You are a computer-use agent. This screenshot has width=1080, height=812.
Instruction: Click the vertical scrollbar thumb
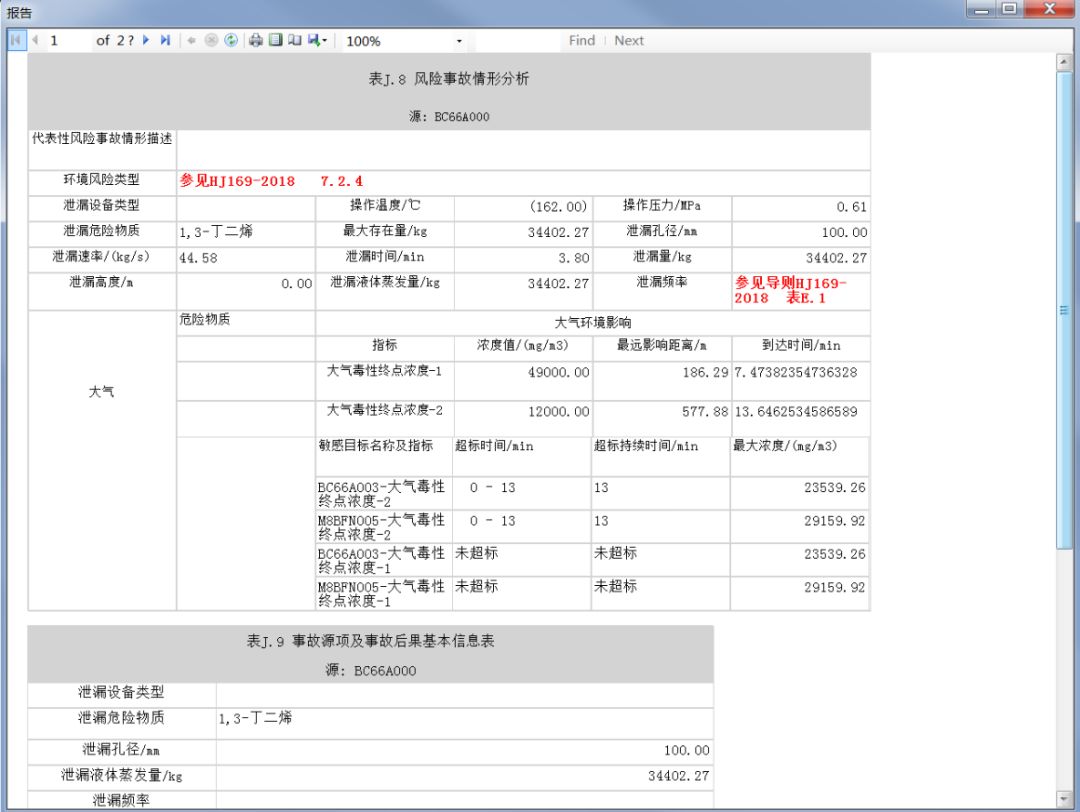pyautogui.click(x=1064, y=310)
